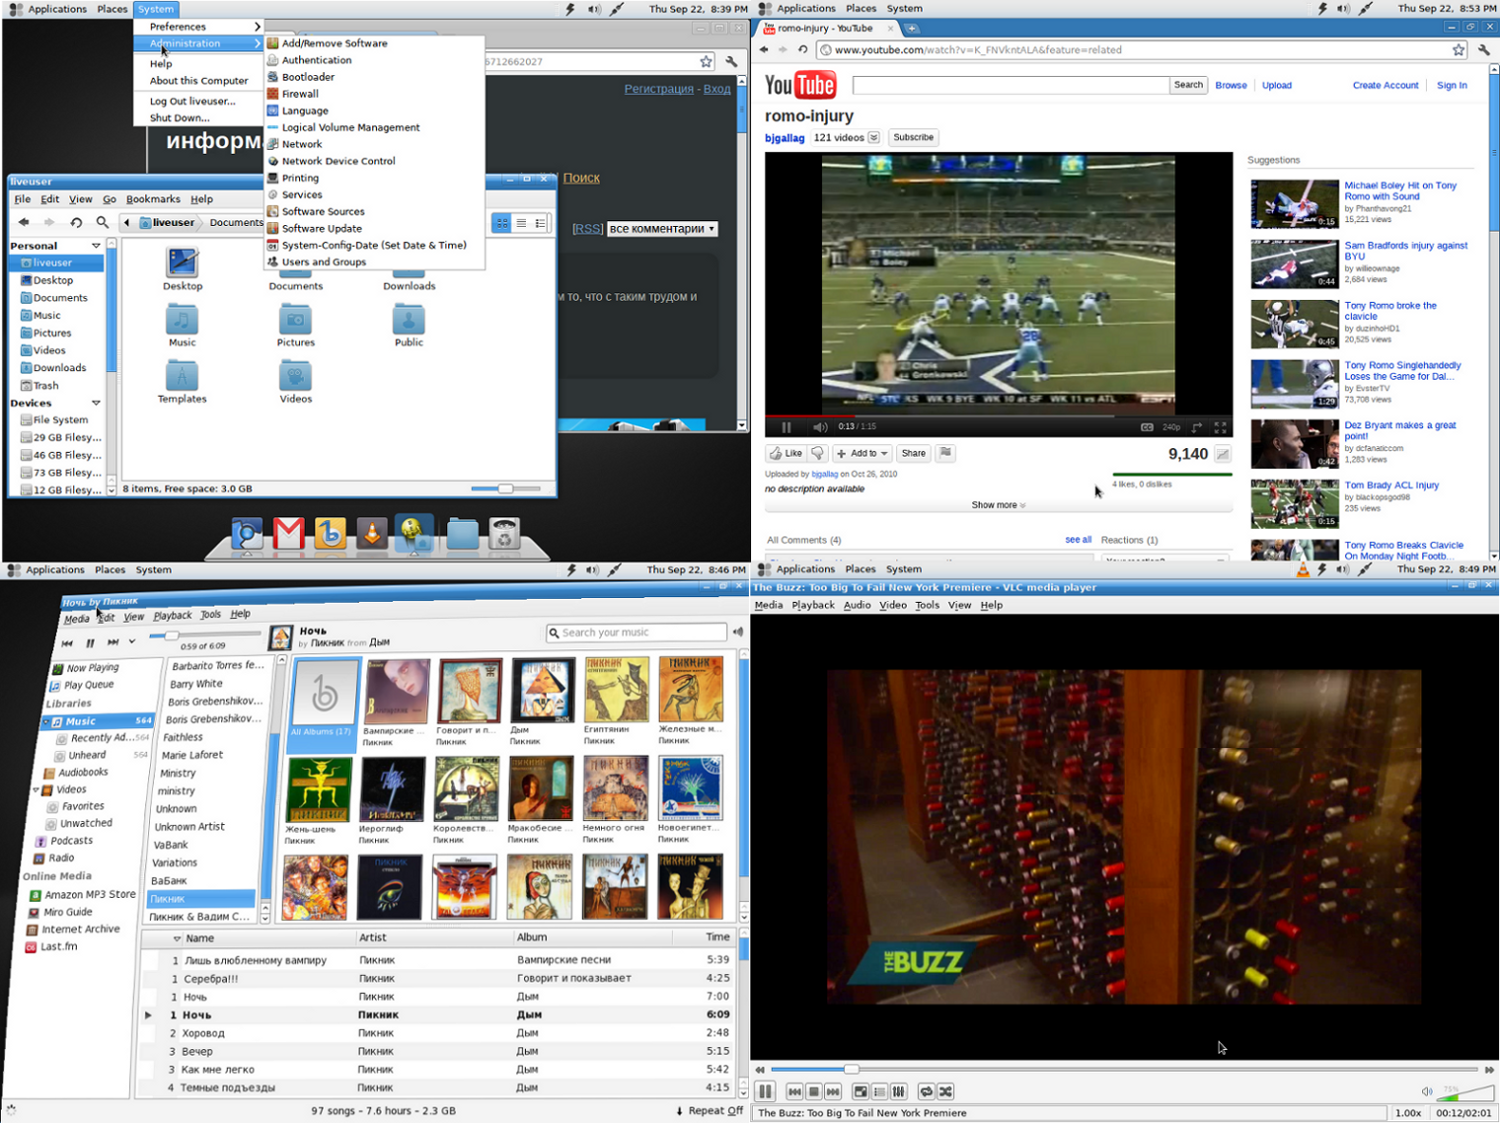Reload the YouTube page
1500x1123 pixels.
(x=803, y=49)
